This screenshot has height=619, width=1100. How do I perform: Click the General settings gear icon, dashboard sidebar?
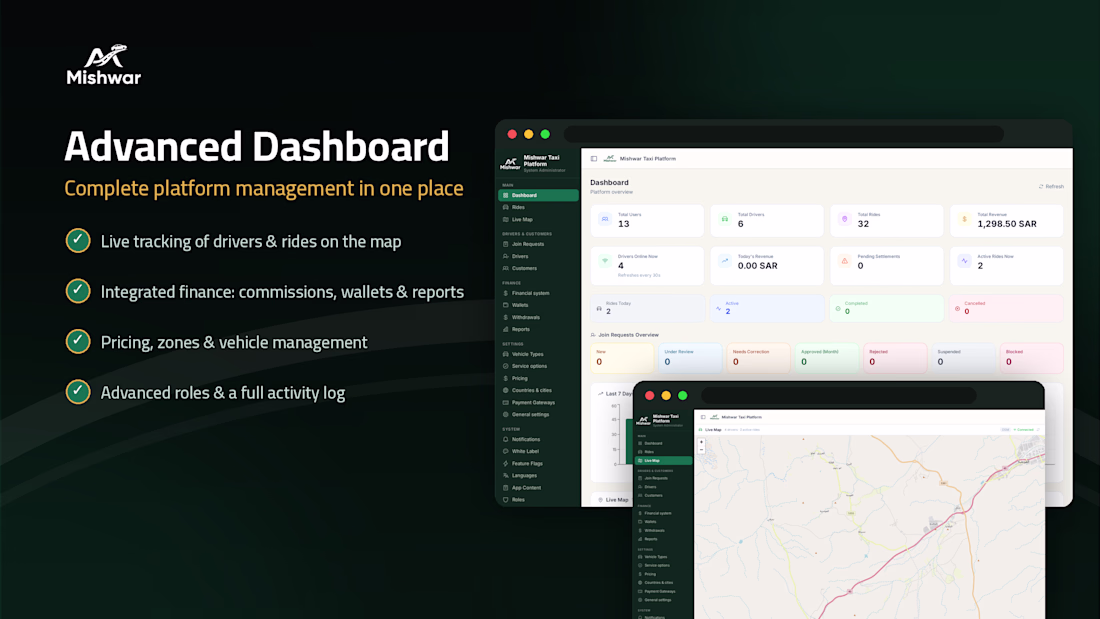(x=506, y=415)
